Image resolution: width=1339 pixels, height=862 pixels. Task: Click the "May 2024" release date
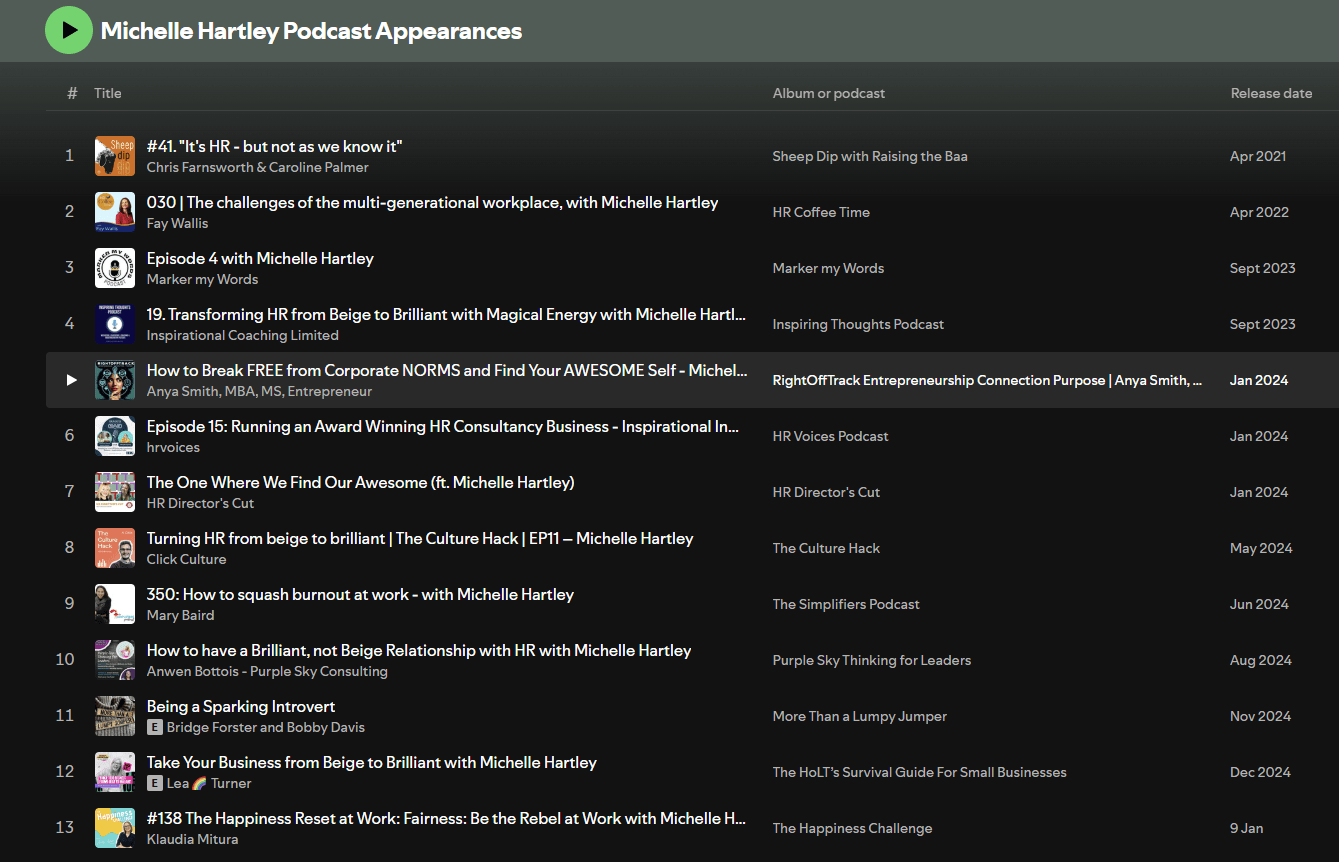coord(1261,548)
